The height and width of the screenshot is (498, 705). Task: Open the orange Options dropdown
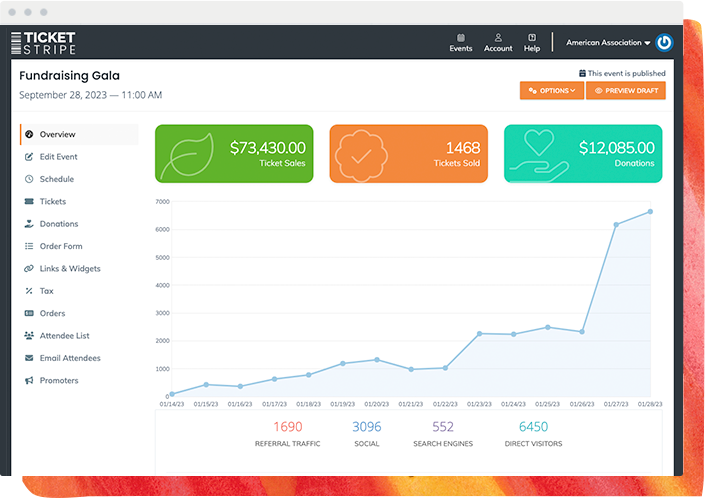point(551,91)
